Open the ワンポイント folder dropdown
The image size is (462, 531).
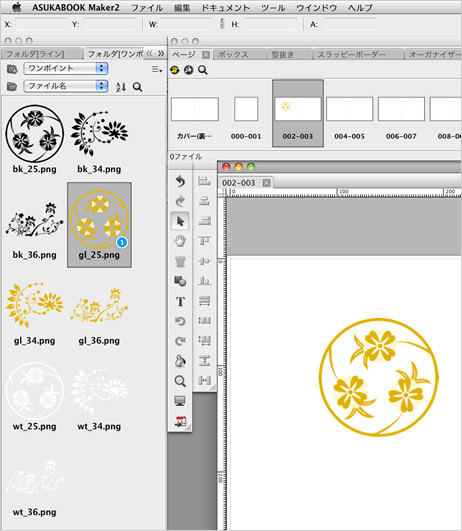pyautogui.click(x=66, y=68)
